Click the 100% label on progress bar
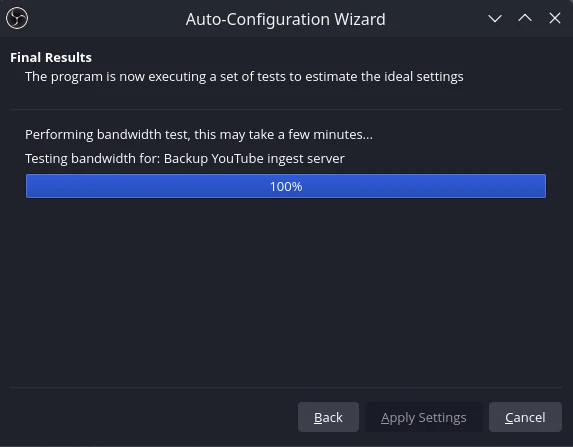The image size is (573, 447). [286, 186]
